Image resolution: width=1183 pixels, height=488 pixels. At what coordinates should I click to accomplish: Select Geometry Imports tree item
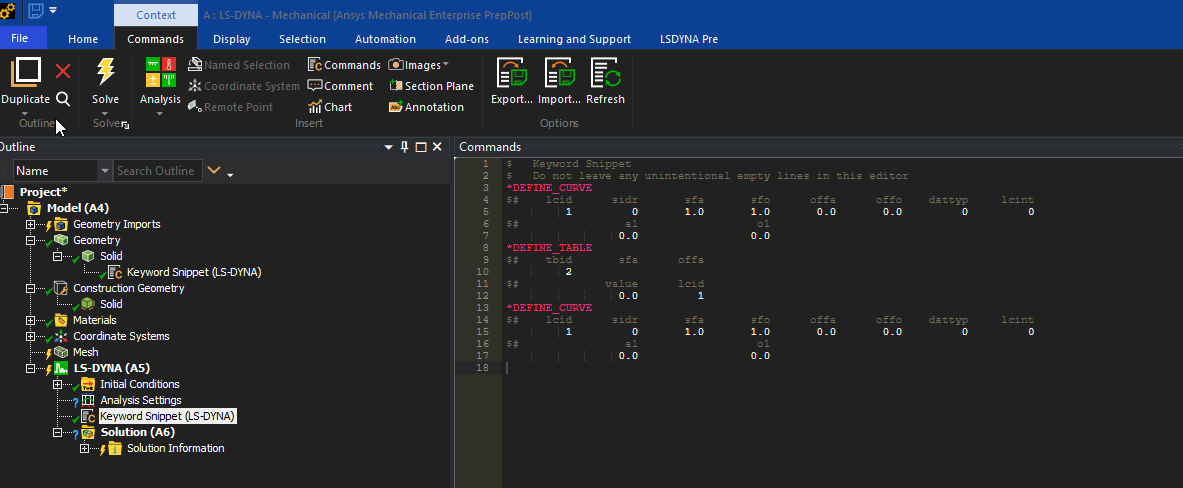point(116,224)
